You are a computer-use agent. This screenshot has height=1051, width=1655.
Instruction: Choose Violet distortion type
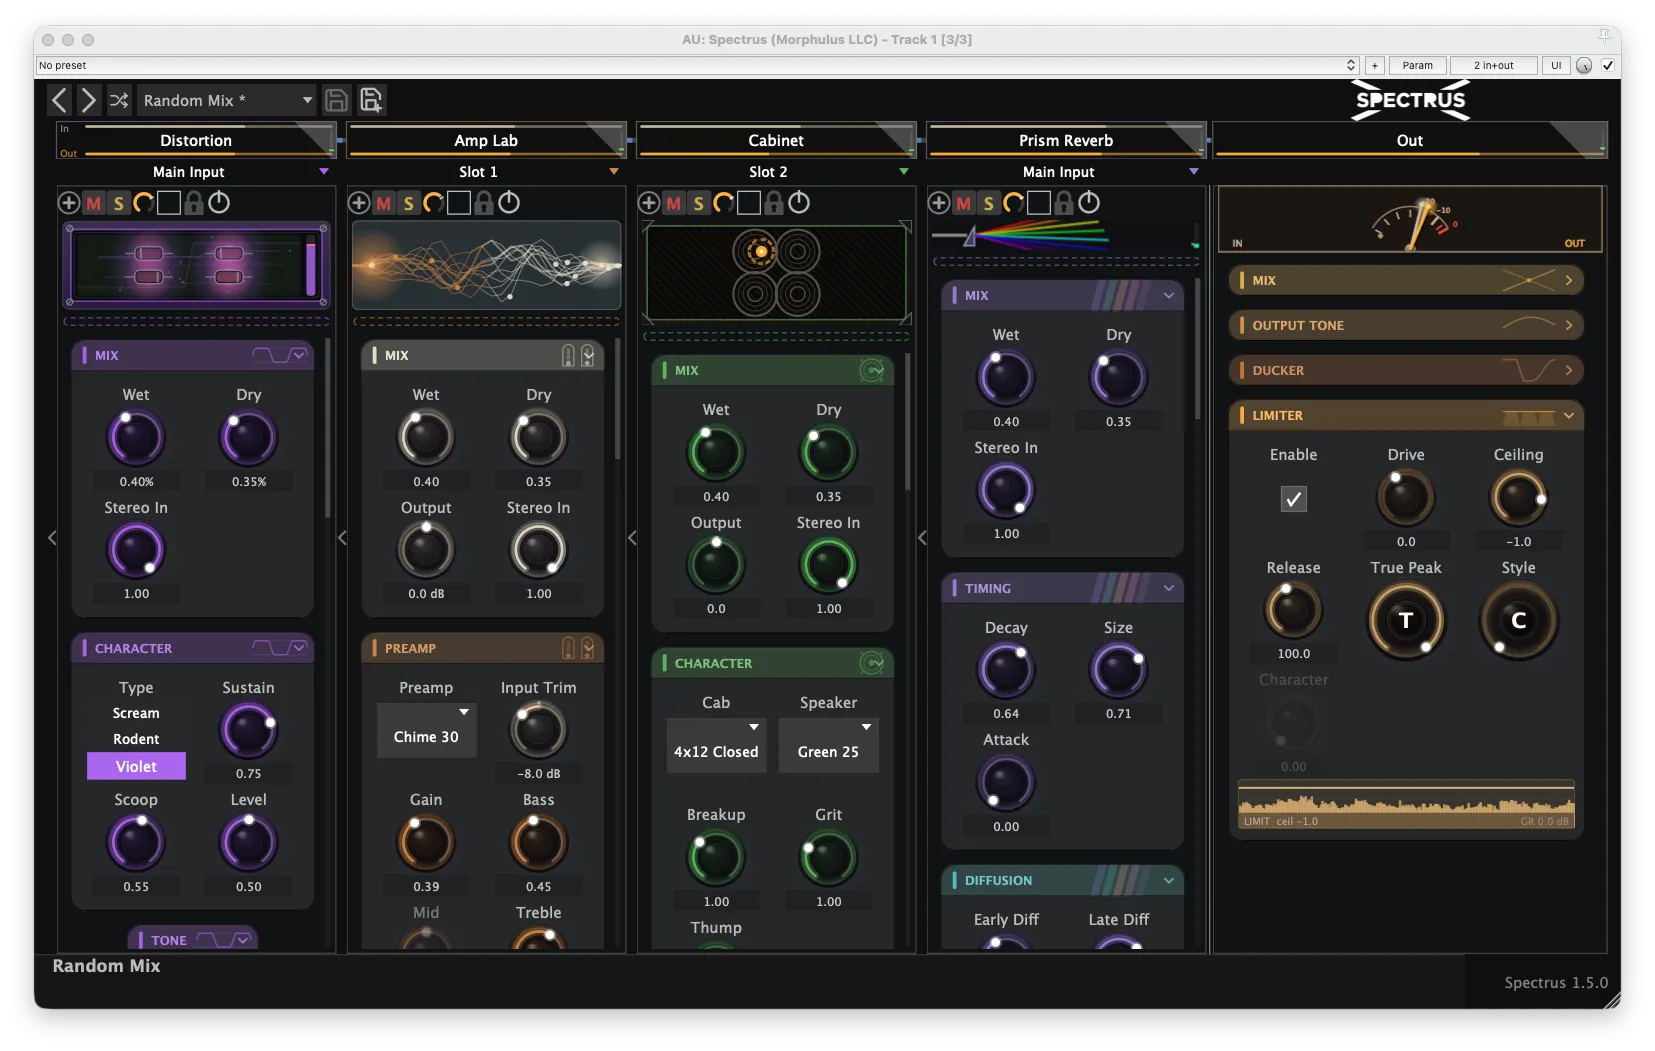[136, 766]
